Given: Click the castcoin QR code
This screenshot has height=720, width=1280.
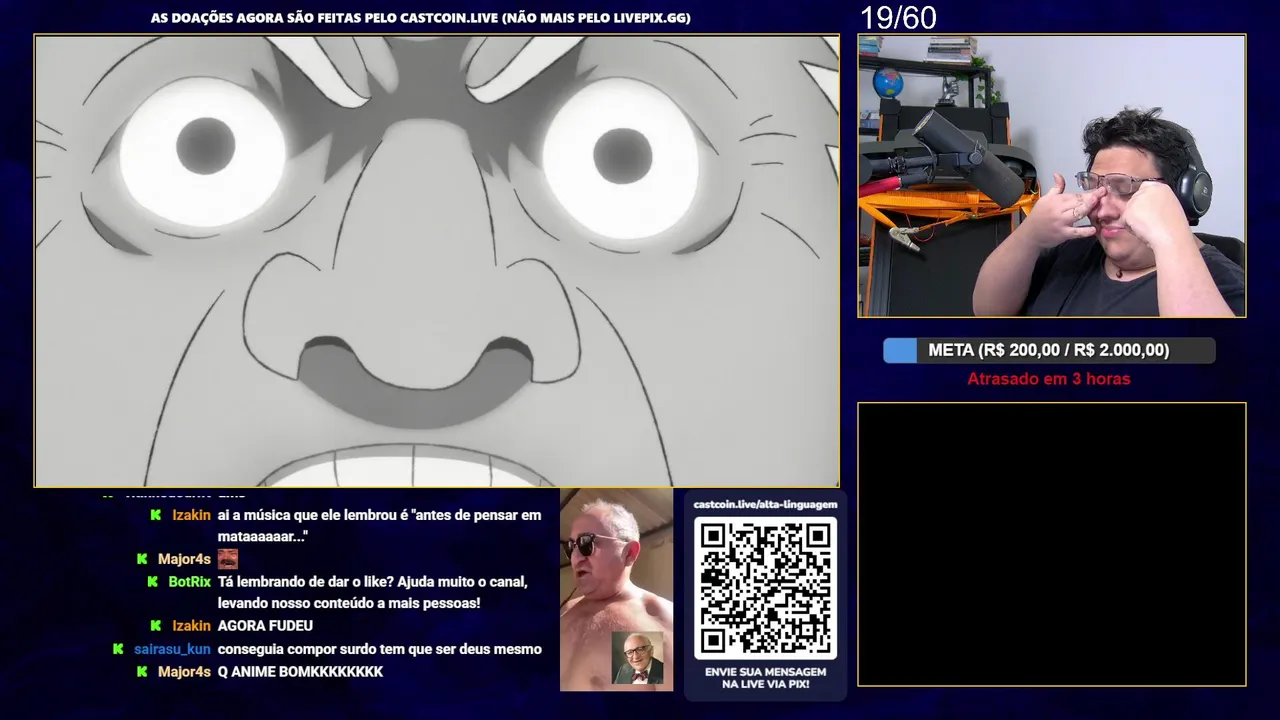Looking at the screenshot, I should [x=766, y=589].
